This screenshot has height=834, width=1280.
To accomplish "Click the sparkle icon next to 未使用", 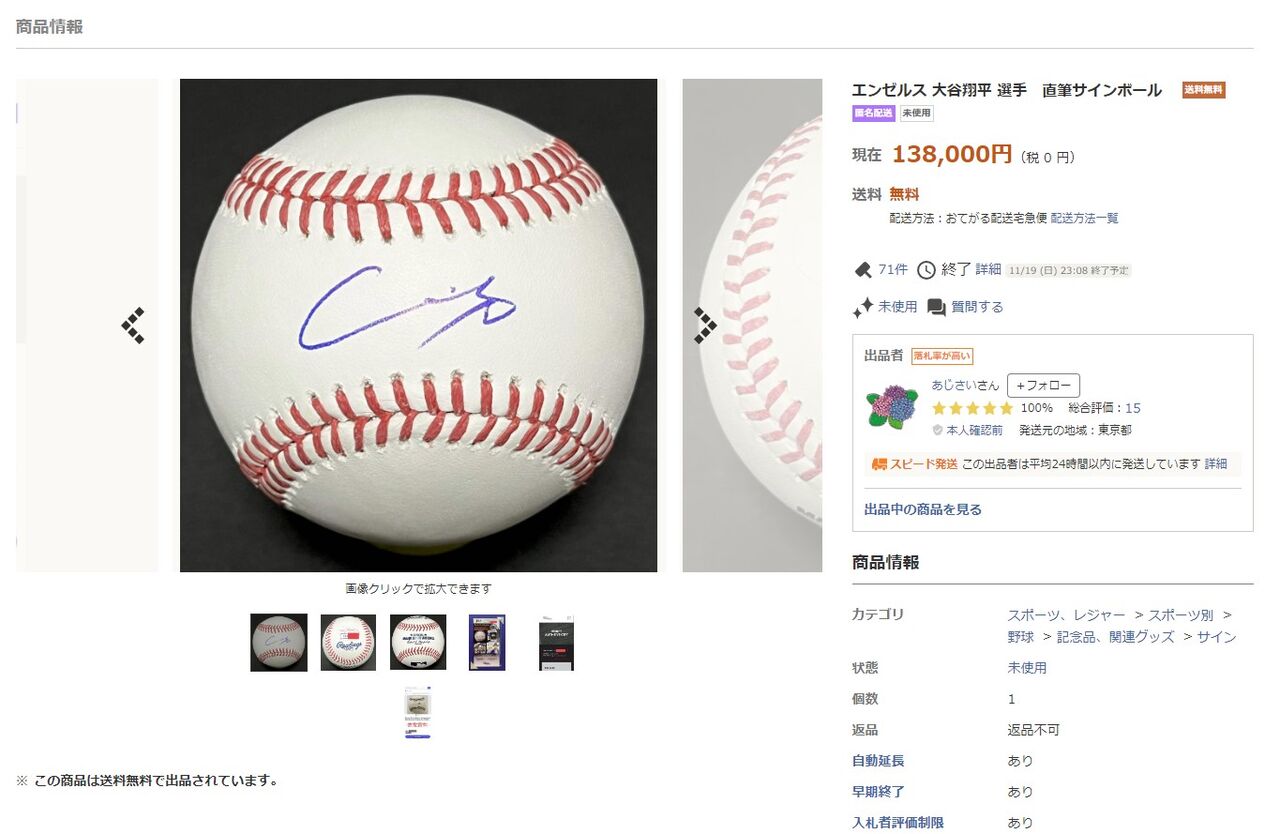I will 863,307.
